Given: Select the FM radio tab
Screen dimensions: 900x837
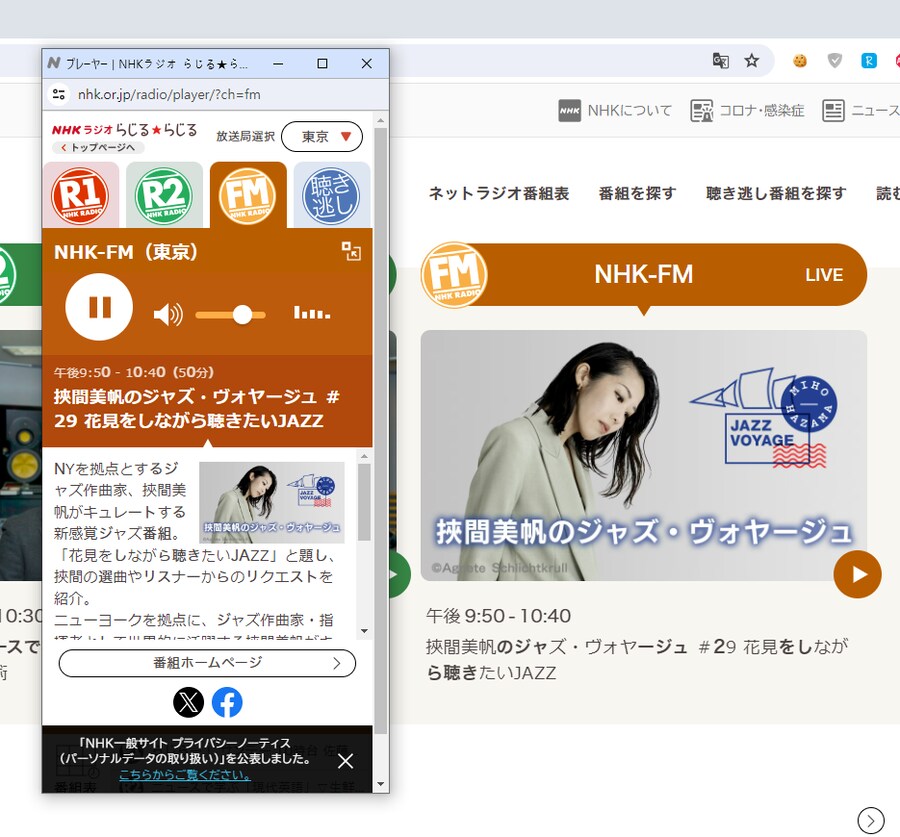Looking at the screenshot, I should coord(248,195).
